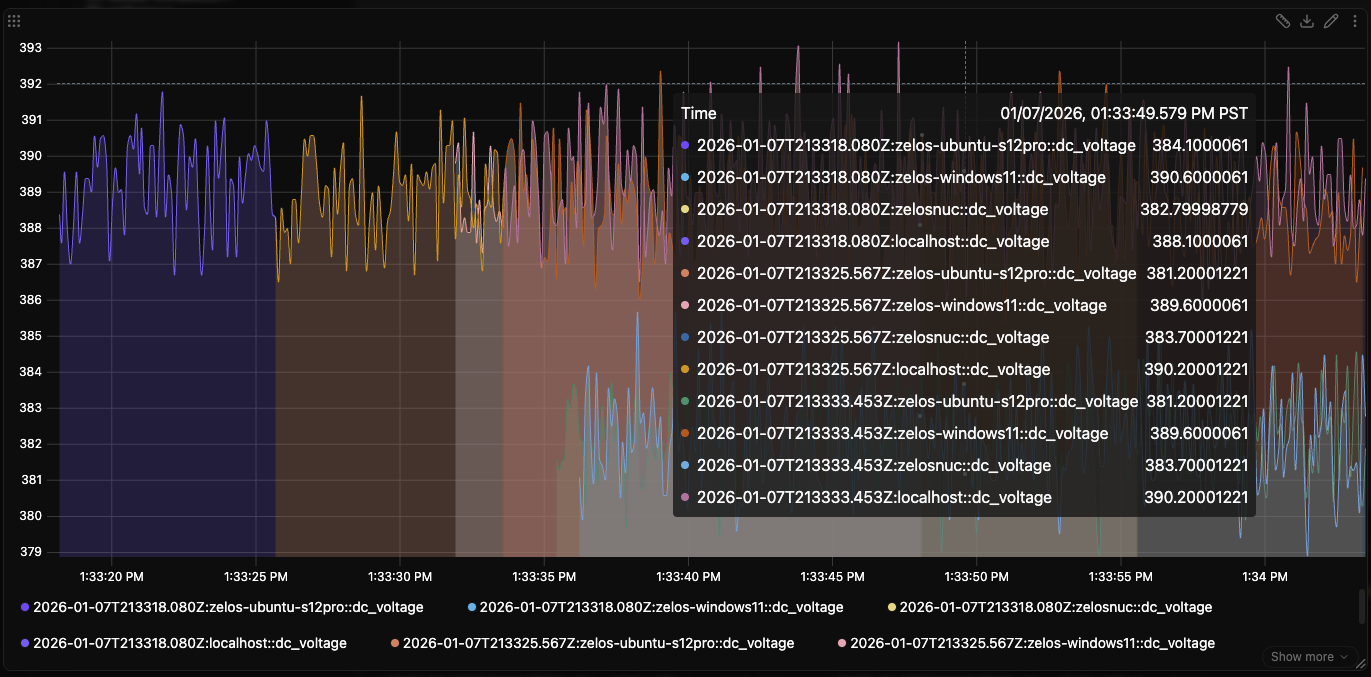The width and height of the screenshot is (1371, 677).
Task: Click the chevron next to Show more
Action: click(1343, 657)
